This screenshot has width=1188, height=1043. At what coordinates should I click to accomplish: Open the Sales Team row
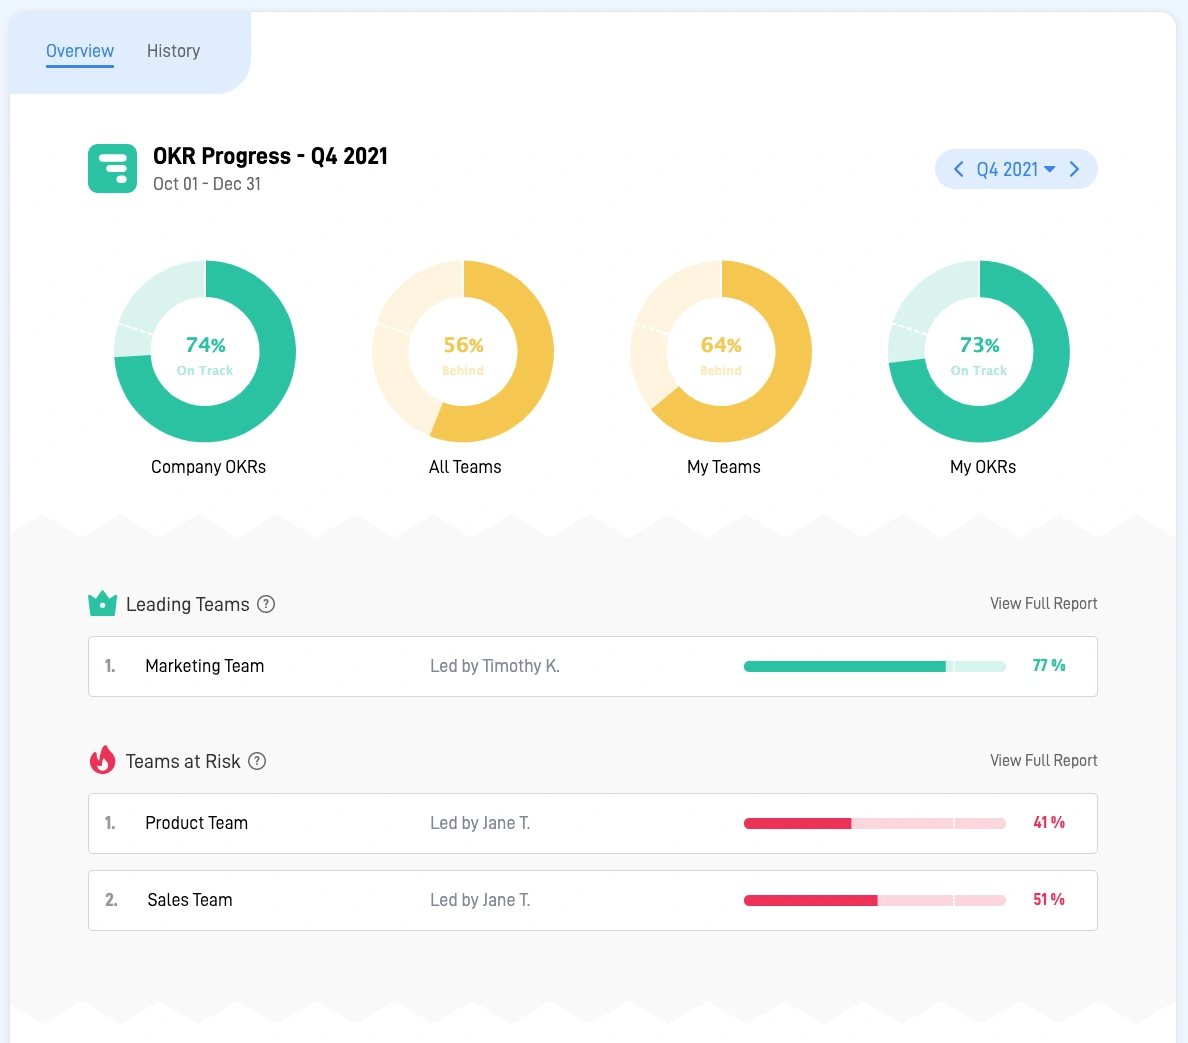[x=592, y=901]
